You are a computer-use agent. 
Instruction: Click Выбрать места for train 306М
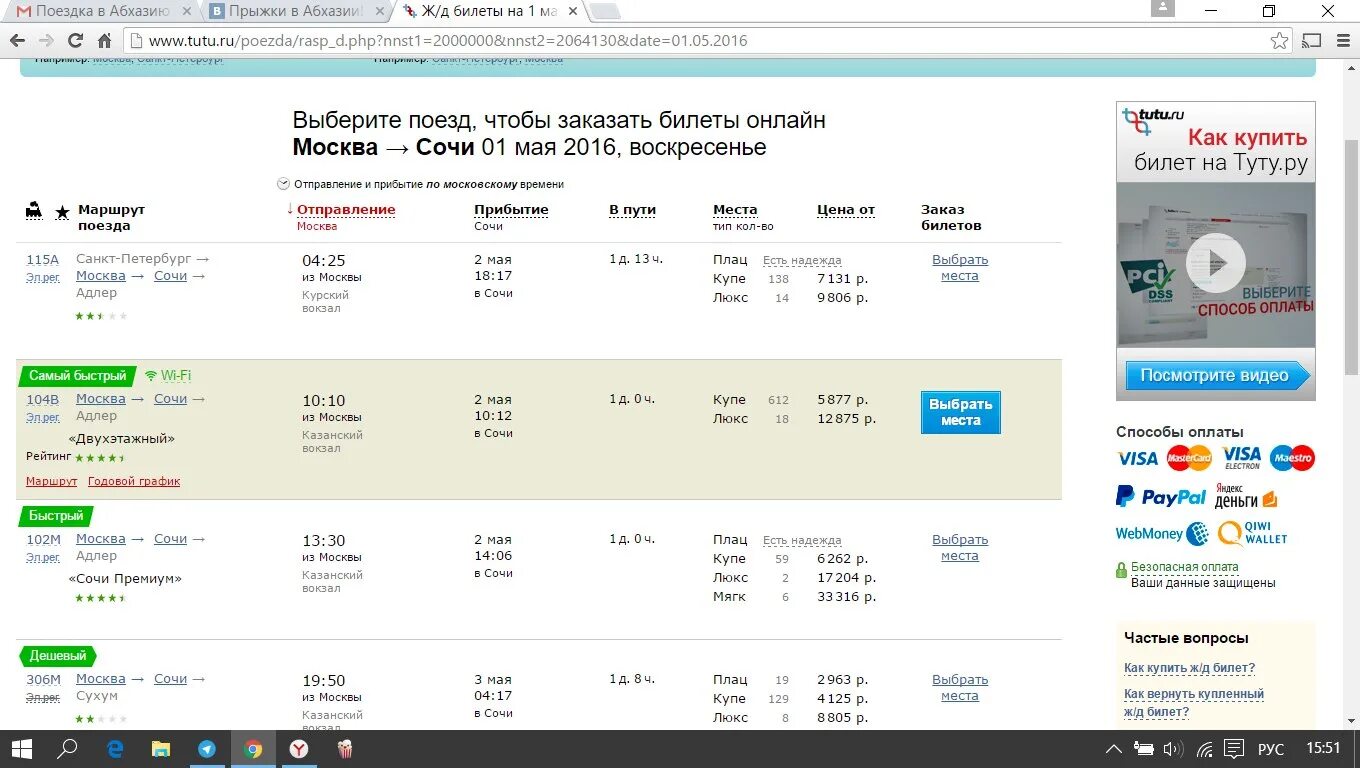(x=960, y=687)
